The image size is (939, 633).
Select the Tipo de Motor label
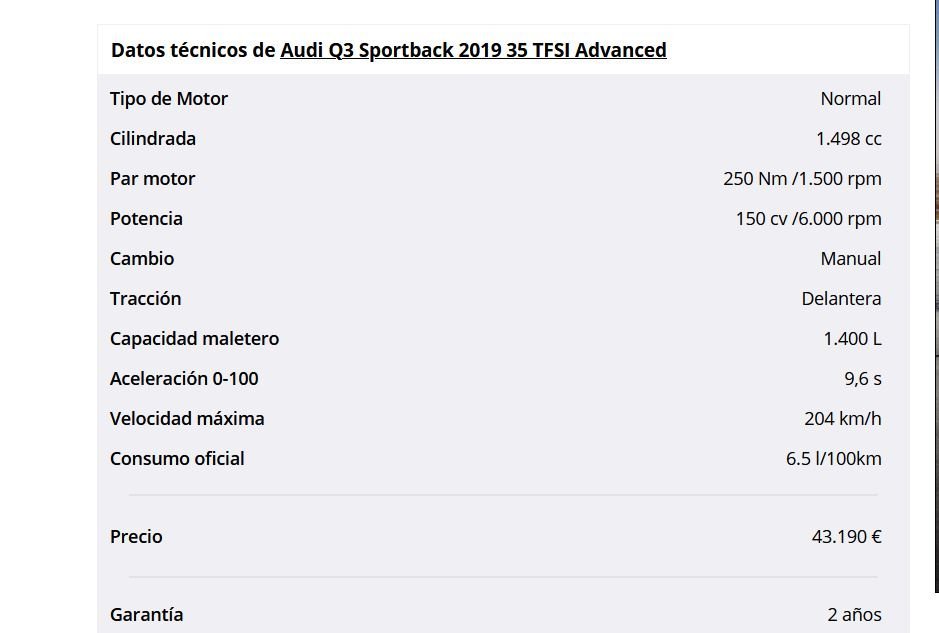(x=169, y=99)
